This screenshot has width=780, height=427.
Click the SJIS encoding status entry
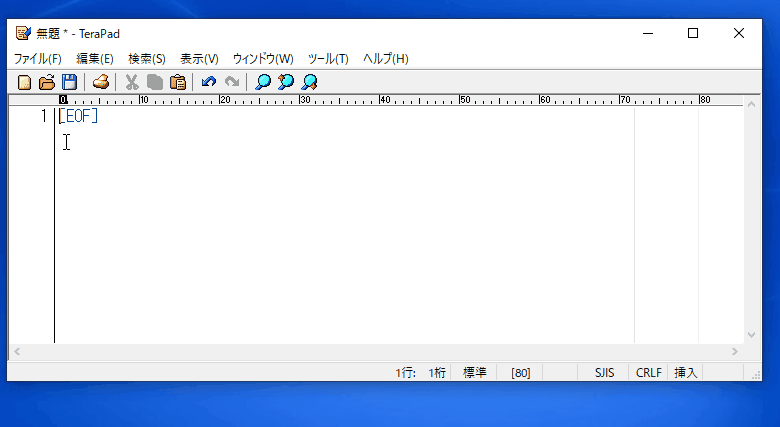[604, 373]
